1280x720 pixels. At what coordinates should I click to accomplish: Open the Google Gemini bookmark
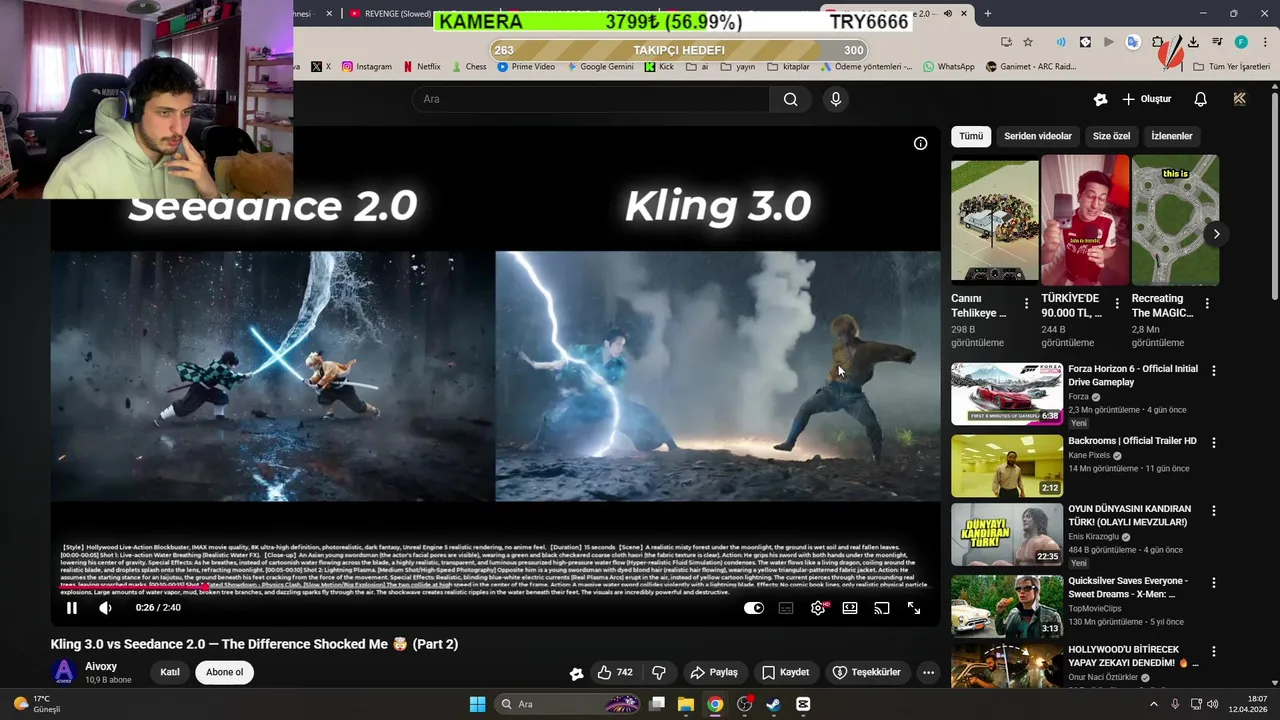[x=599, y=67]
